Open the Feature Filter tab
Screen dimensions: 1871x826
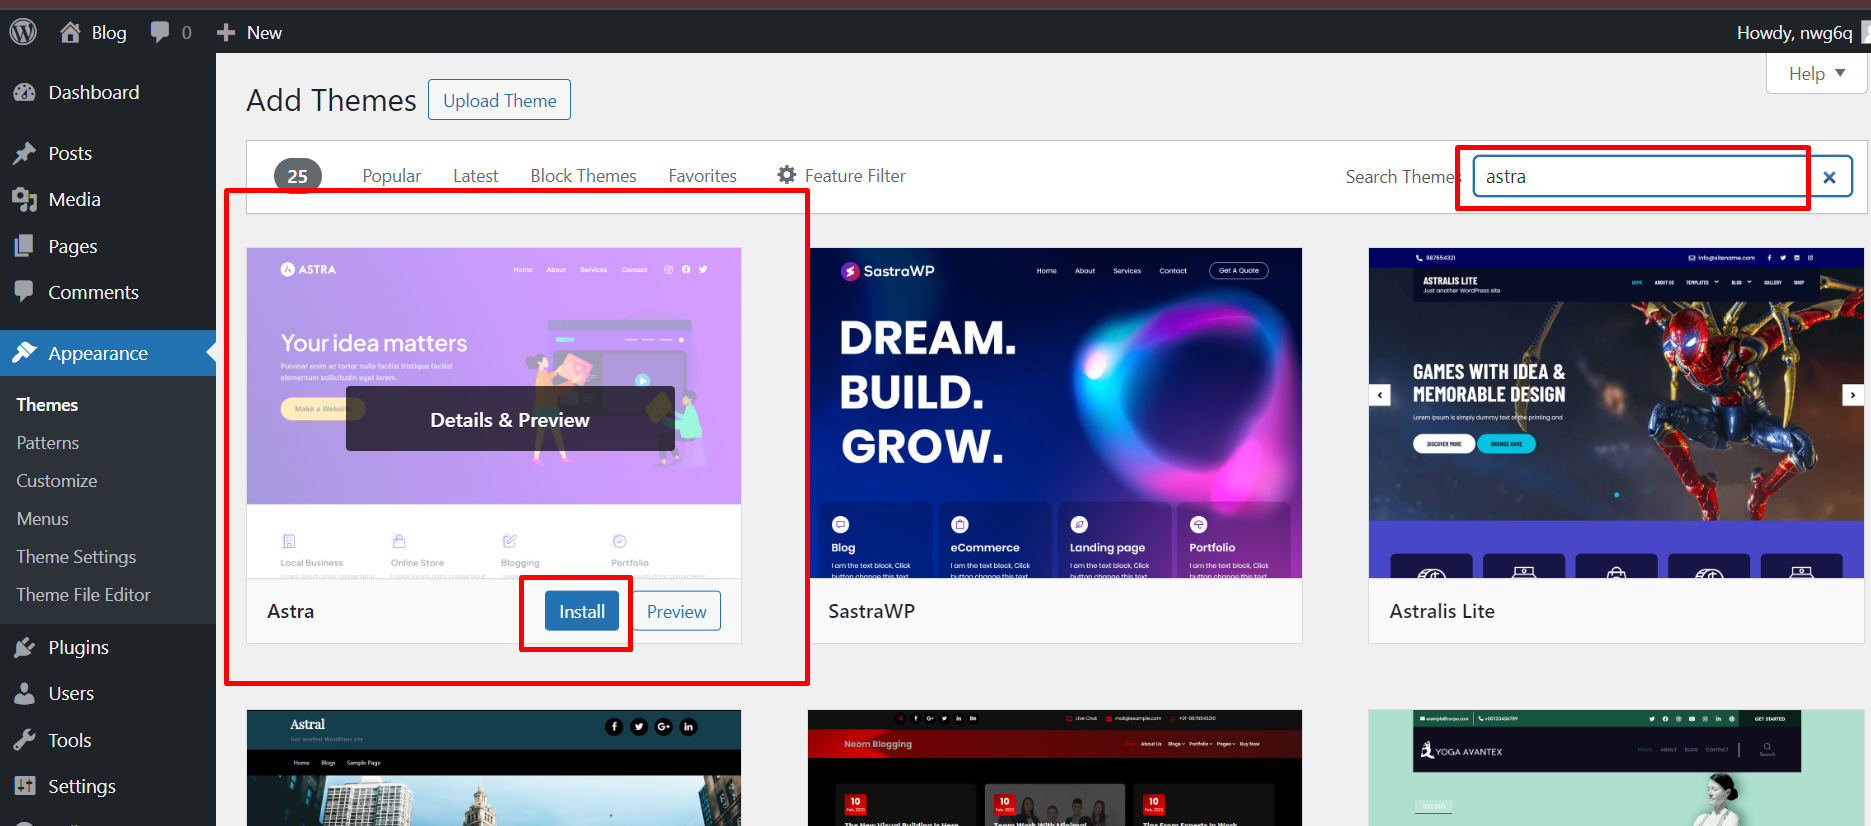pos(841,176)
